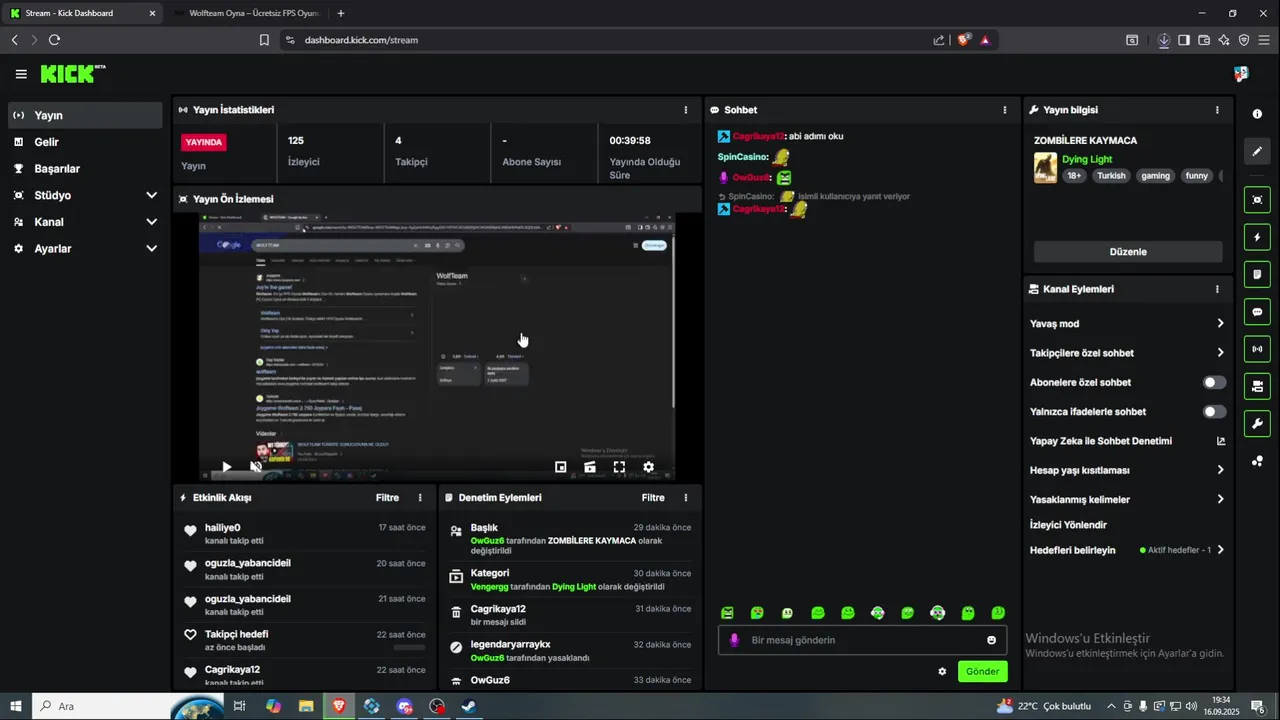Click the chat bubble icon in right sidebar
1280x720 pixels.
[1257, 312]
